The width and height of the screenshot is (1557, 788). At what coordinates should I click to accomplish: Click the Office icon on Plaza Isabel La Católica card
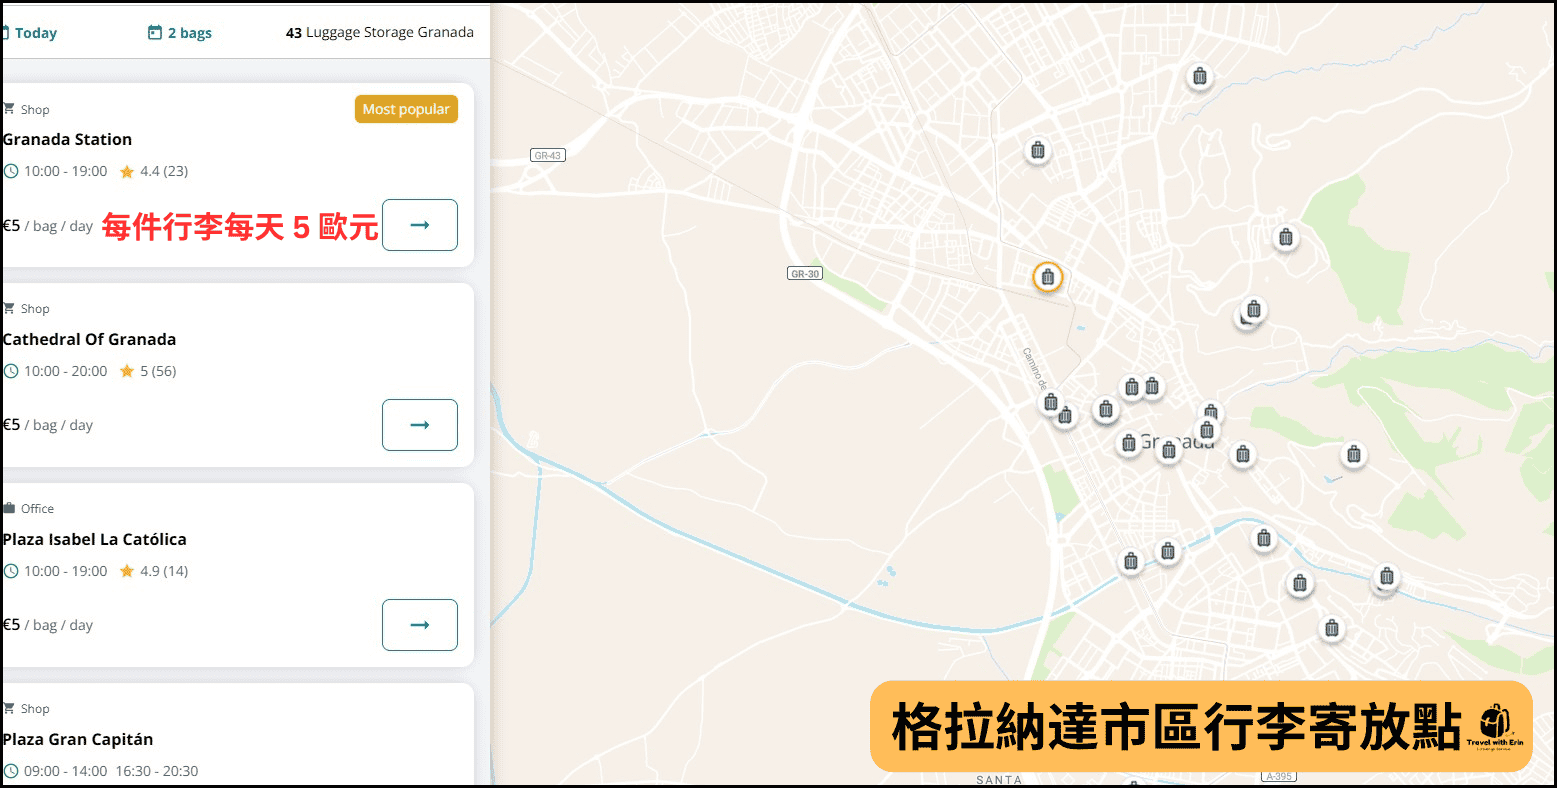point(9,508)
